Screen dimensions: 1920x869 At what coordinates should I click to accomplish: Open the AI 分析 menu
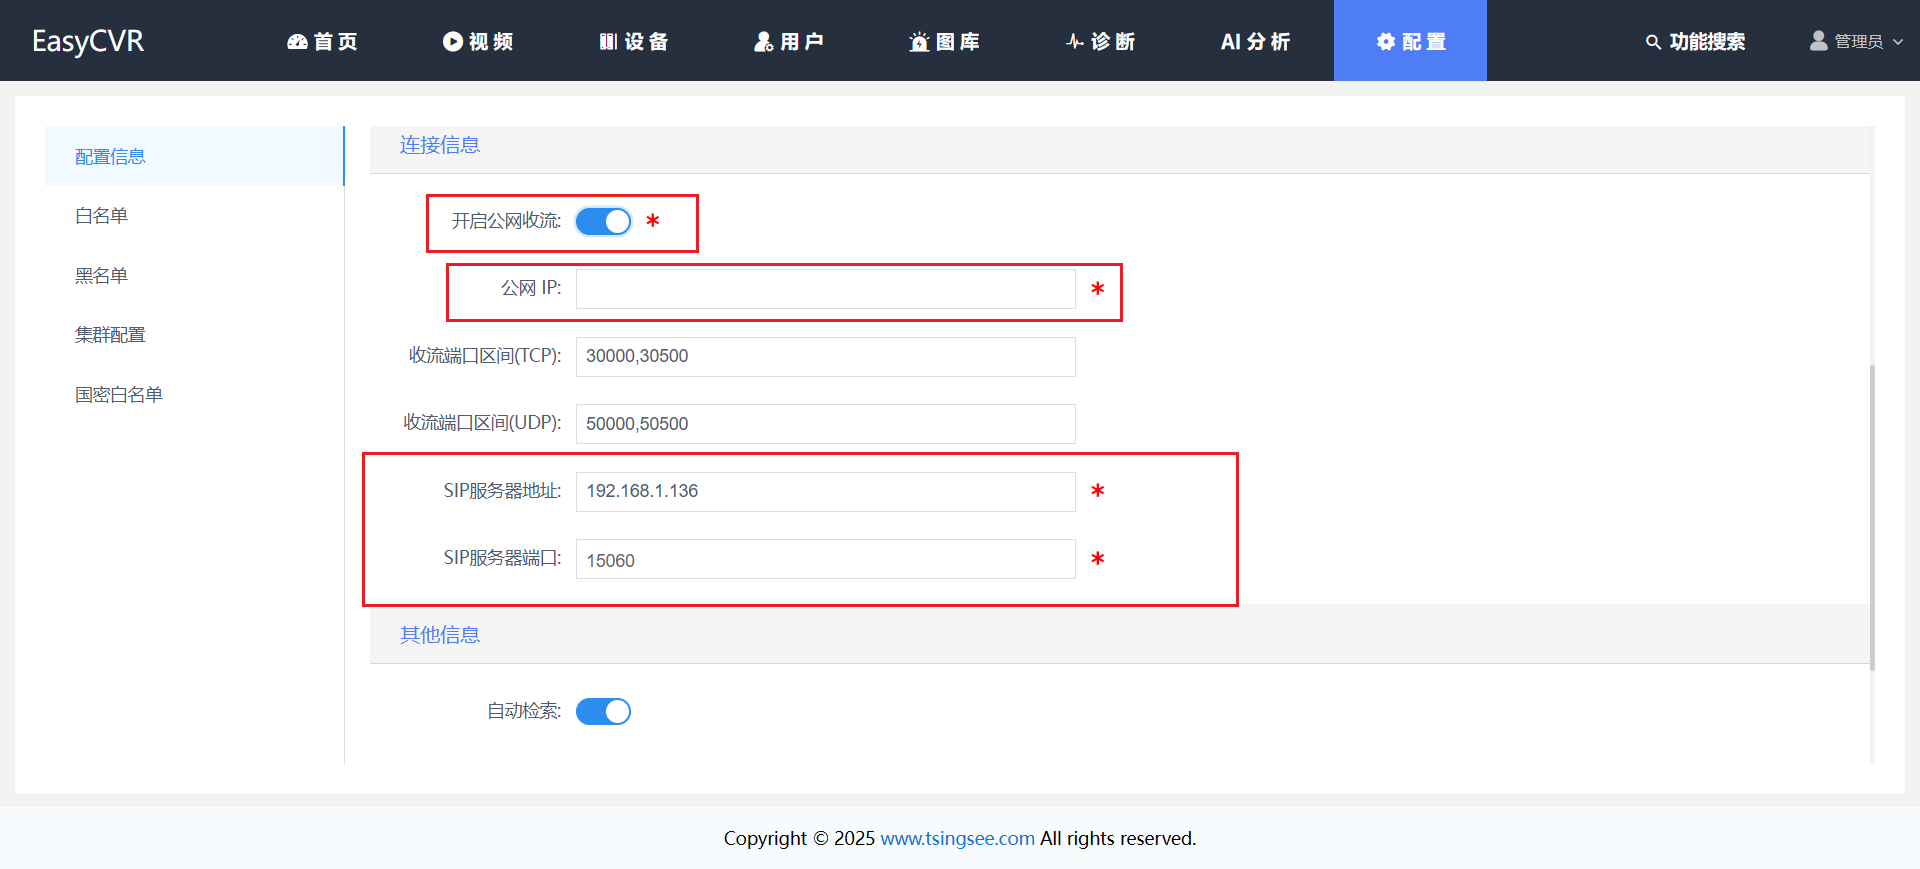coord(1256,41)
